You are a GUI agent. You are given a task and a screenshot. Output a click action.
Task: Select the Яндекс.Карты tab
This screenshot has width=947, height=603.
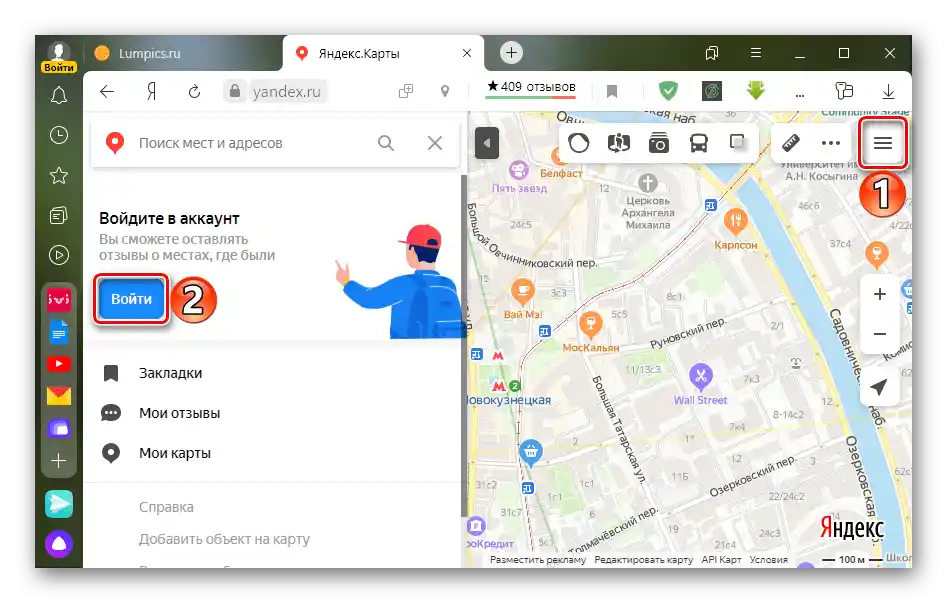coord(359,53)
